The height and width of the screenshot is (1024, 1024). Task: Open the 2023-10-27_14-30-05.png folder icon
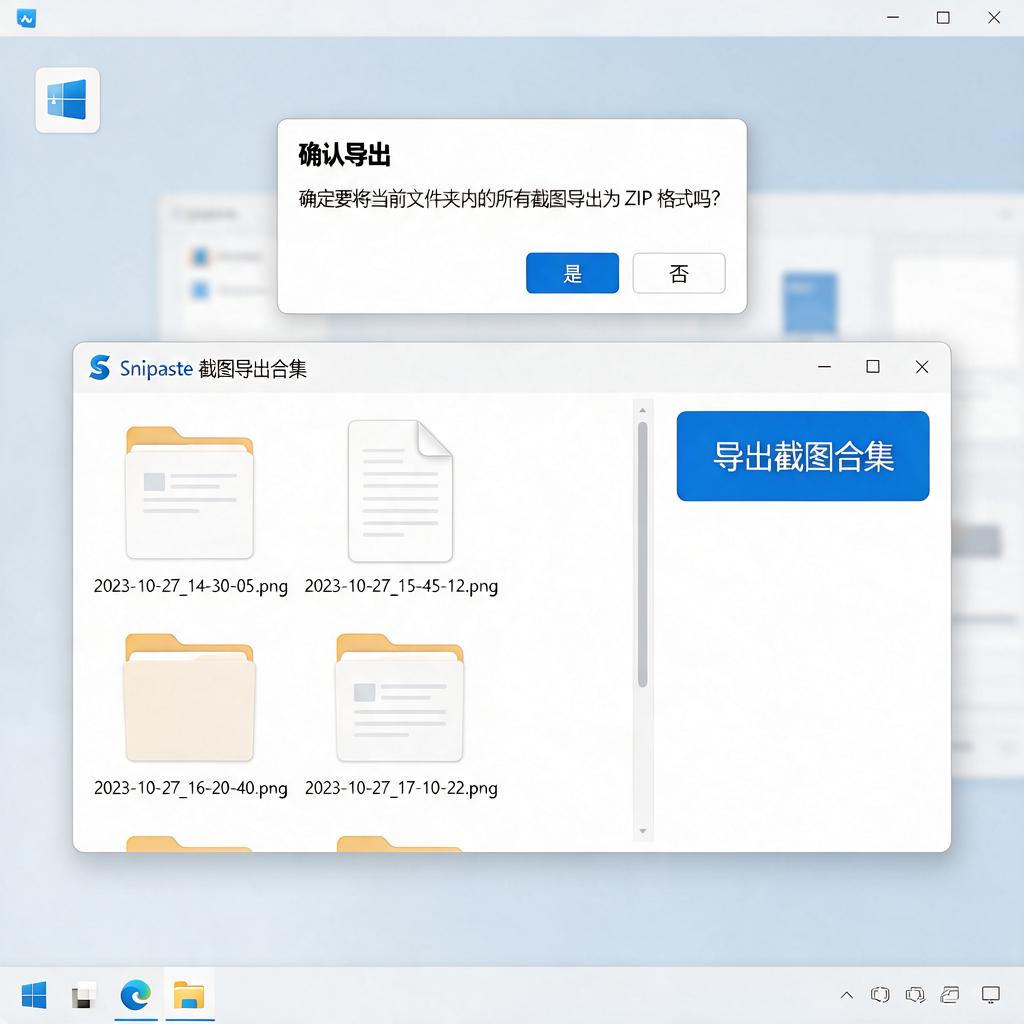point(189,492)
